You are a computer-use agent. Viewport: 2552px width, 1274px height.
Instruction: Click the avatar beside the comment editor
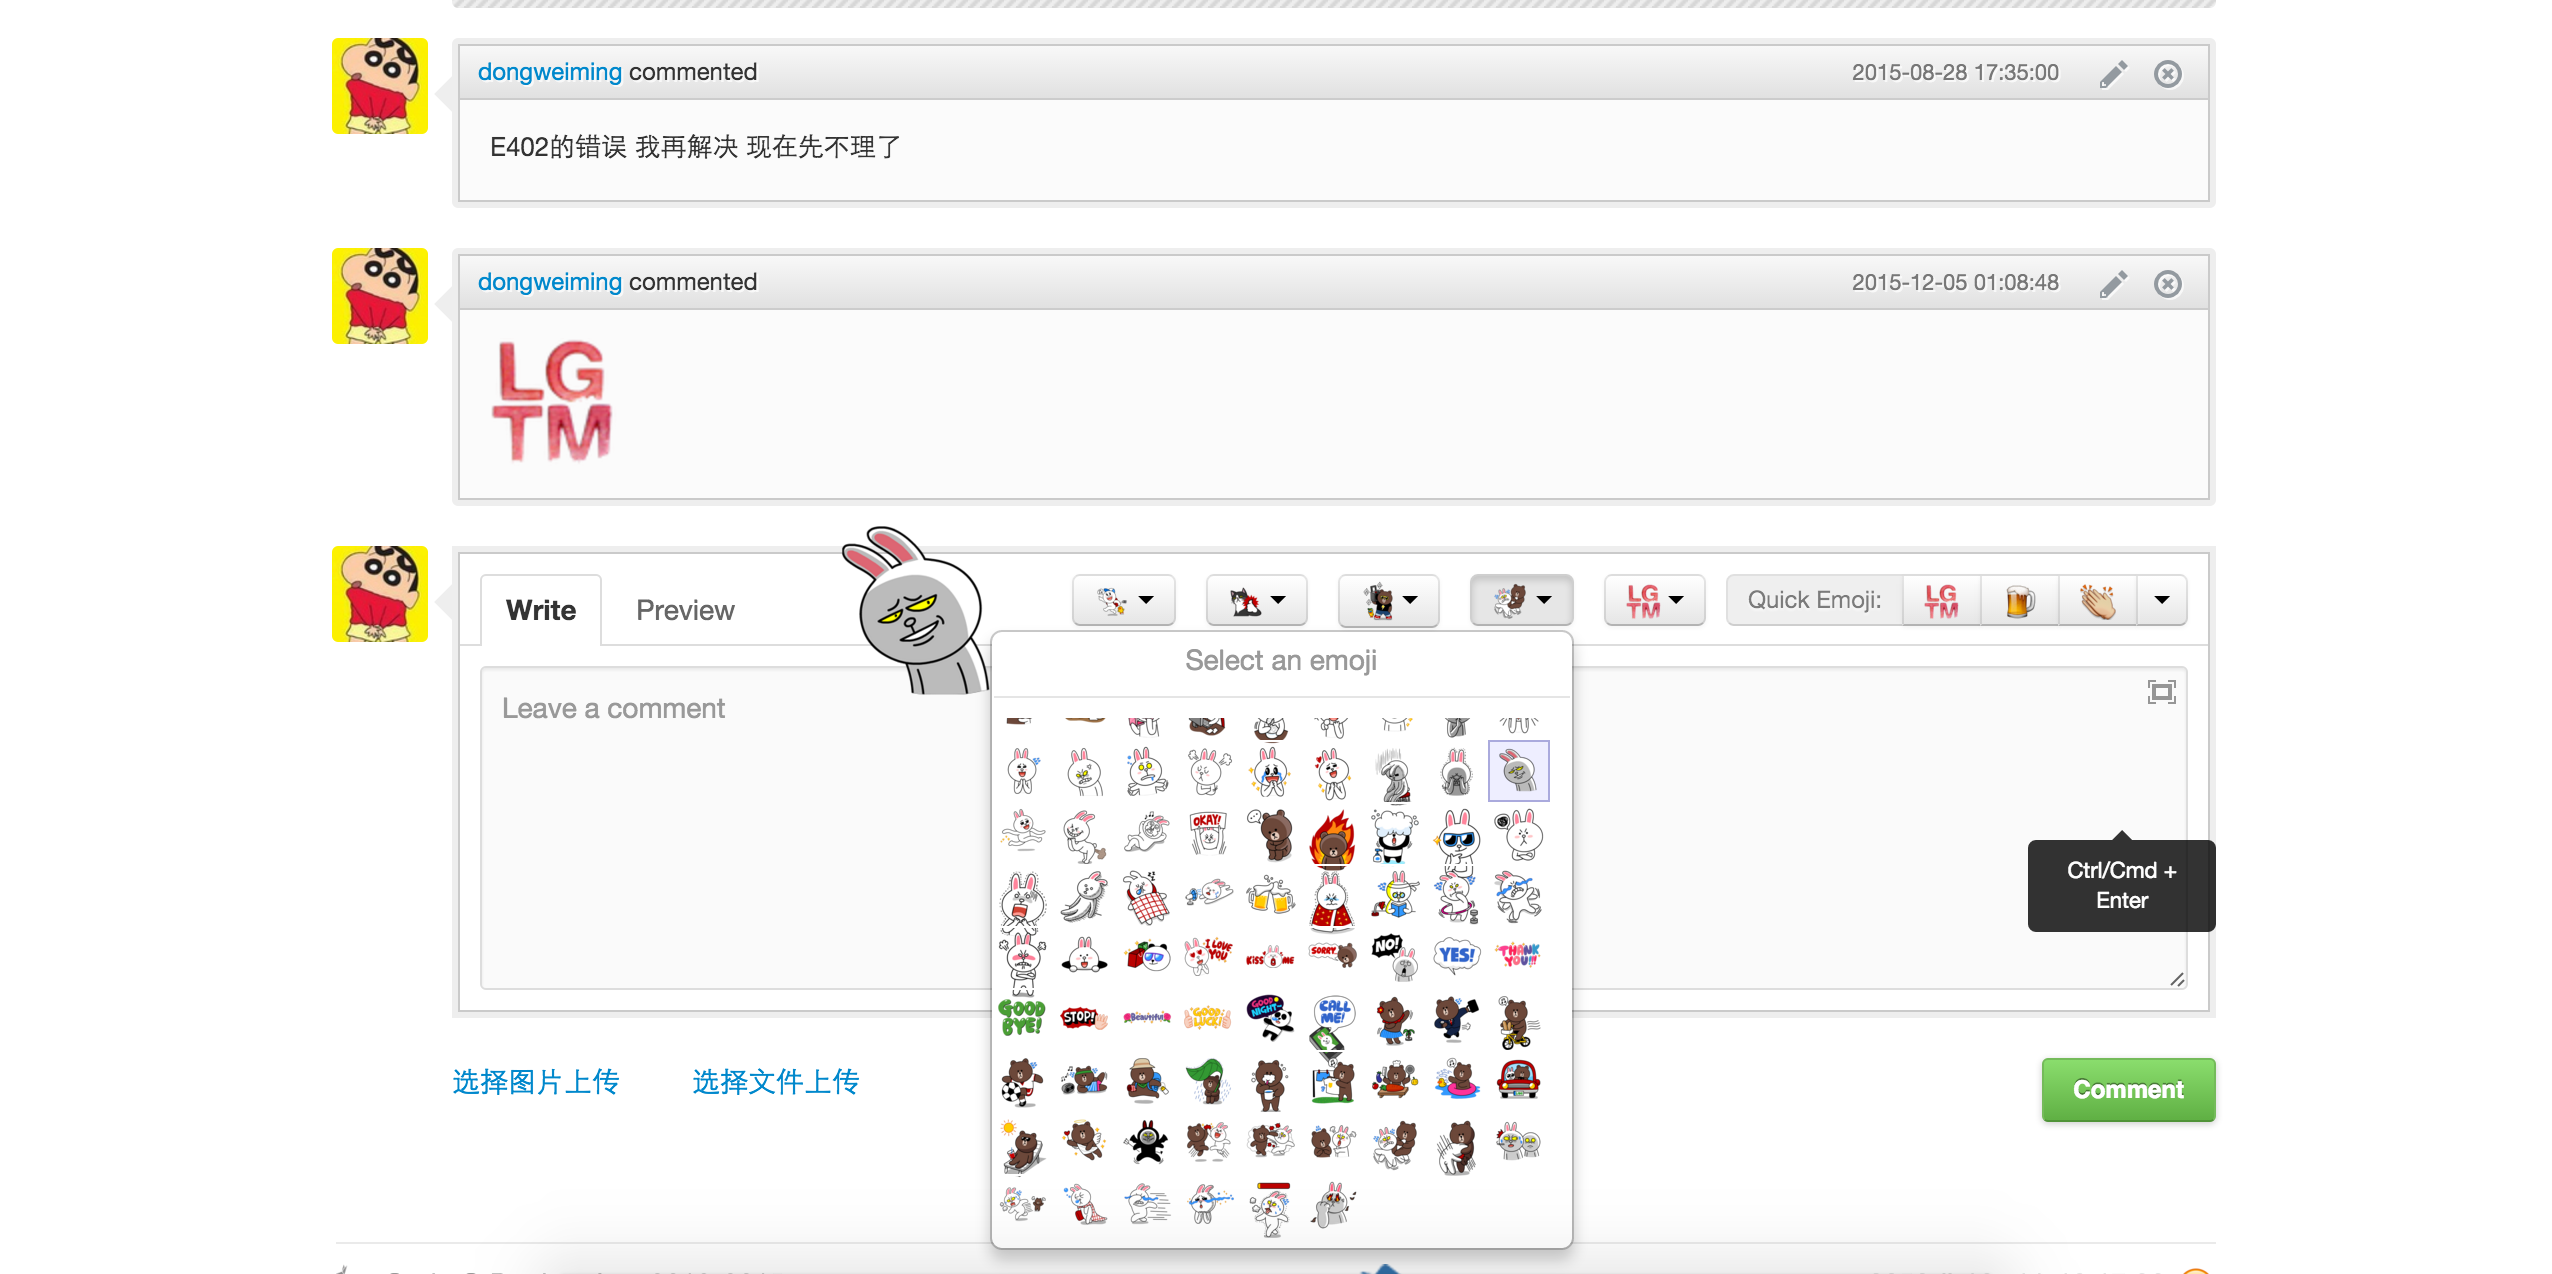tap(380, 594)
